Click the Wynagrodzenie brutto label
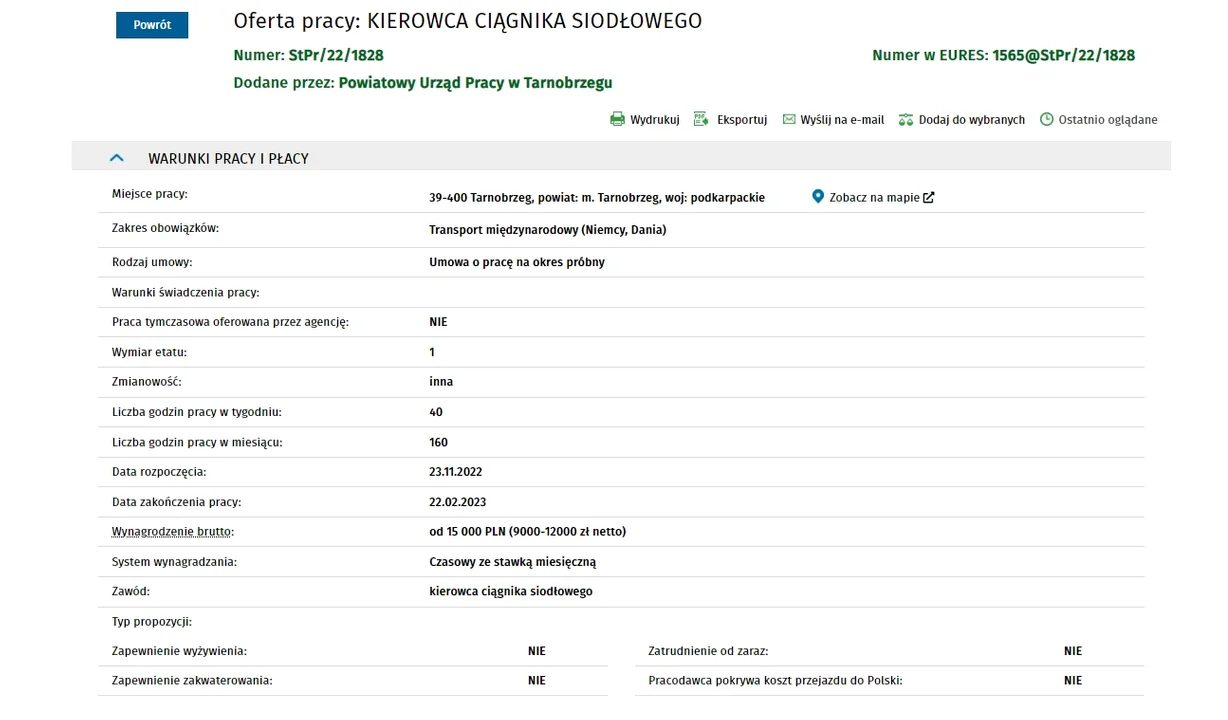Viewport: 1228px width, 720px height. (173, 532)
